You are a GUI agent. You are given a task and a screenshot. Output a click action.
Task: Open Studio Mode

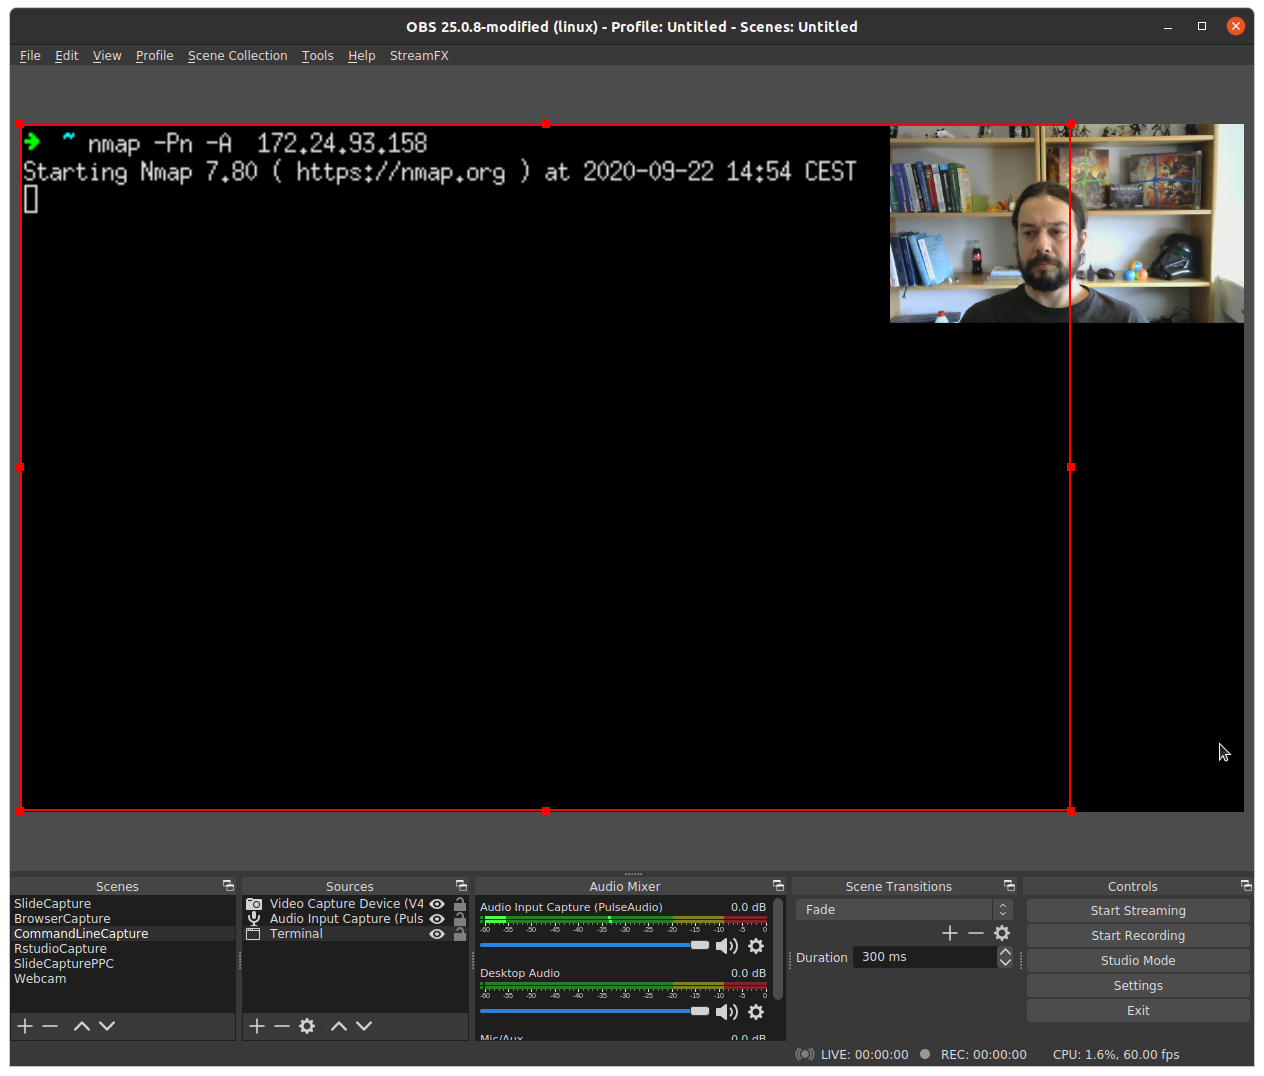click(1138, 961)
